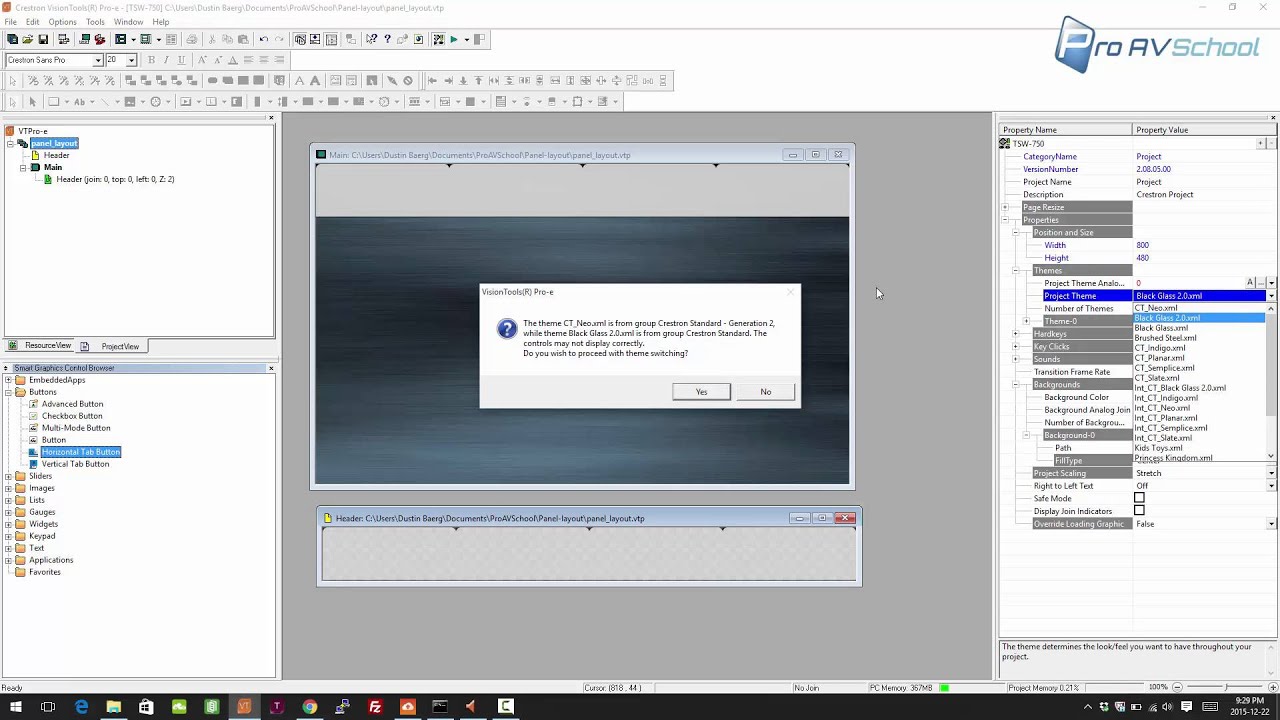Open the Right to Left Text dropdown
Image resolution: width=1280 pixels, height=720 pixels.
tap(1271, 486)
